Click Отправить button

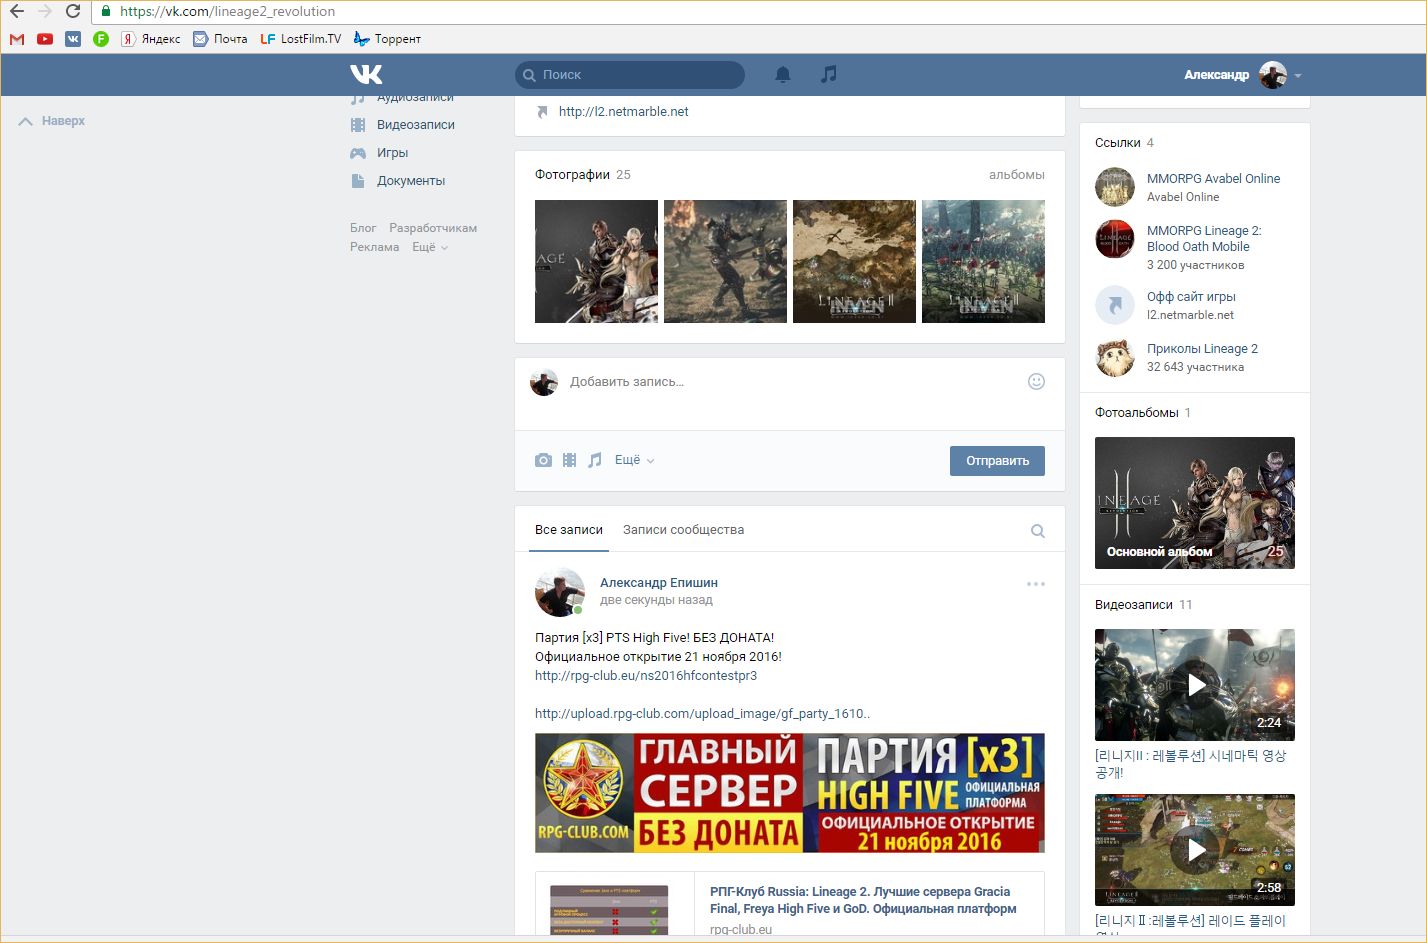pyautogui.click(x=997, y=461)
